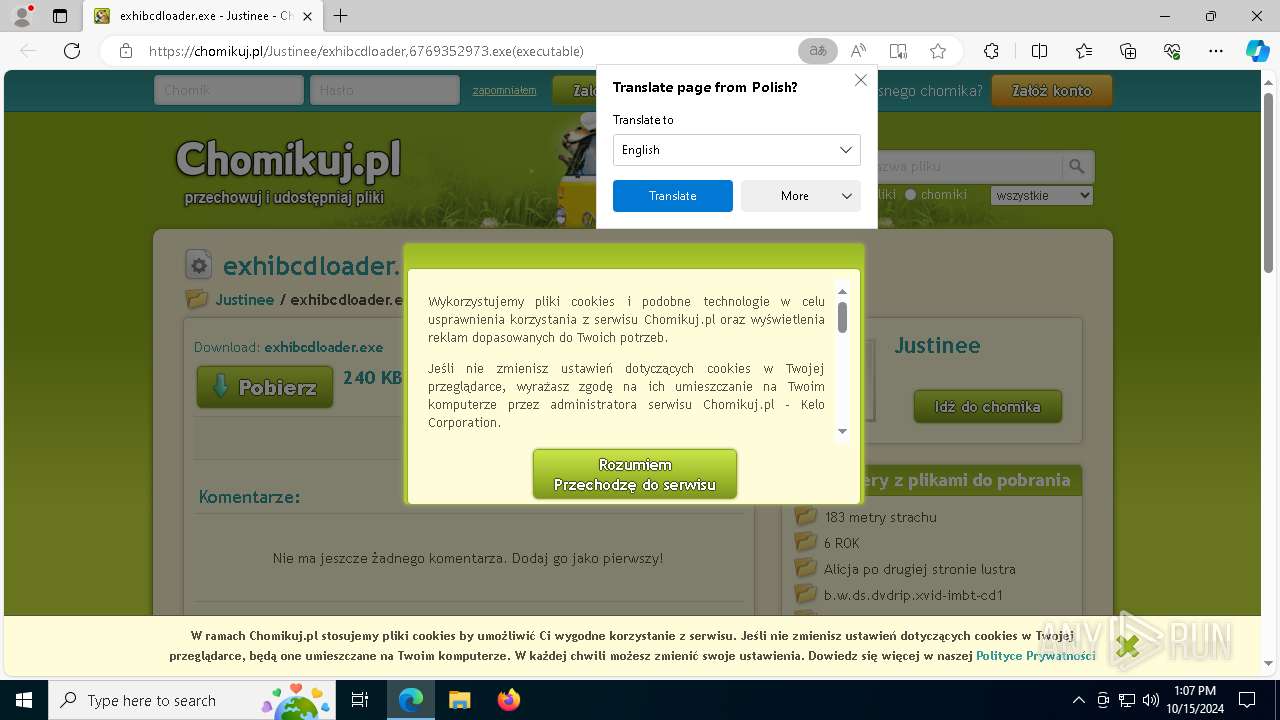
Task: Open Windows Start menu
Action: (x=23, y=700)
